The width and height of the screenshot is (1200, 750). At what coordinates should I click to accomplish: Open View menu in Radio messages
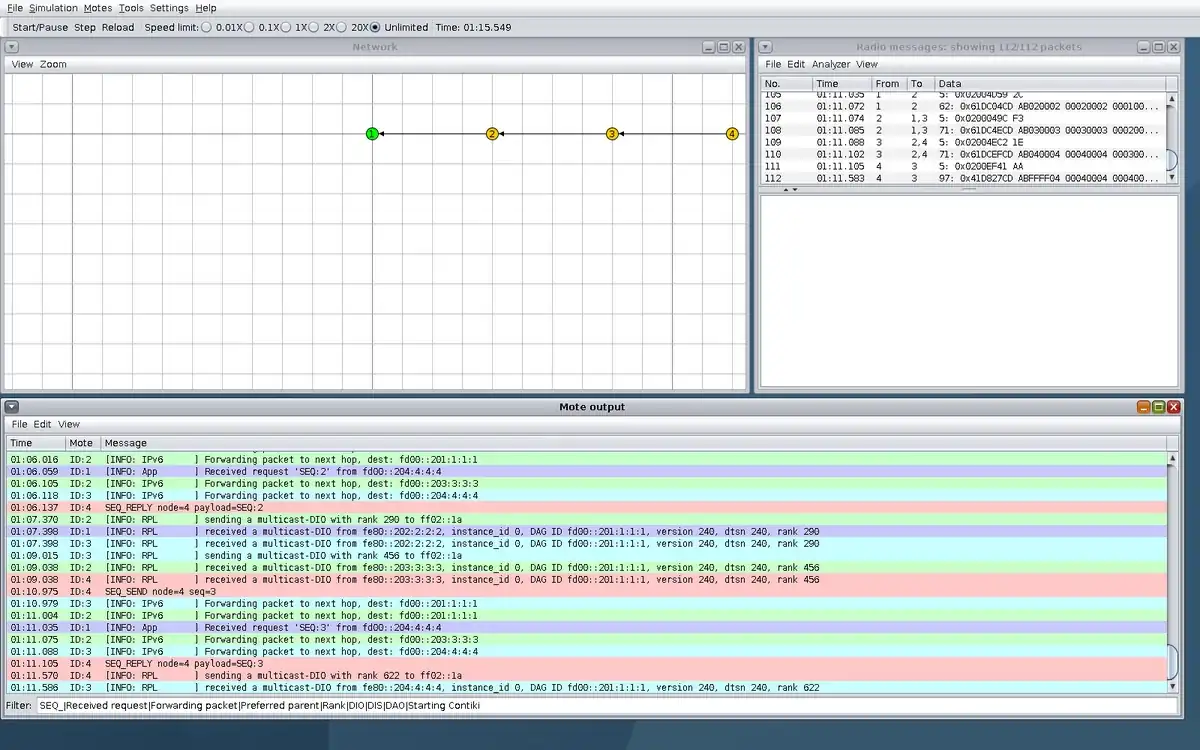867,64
